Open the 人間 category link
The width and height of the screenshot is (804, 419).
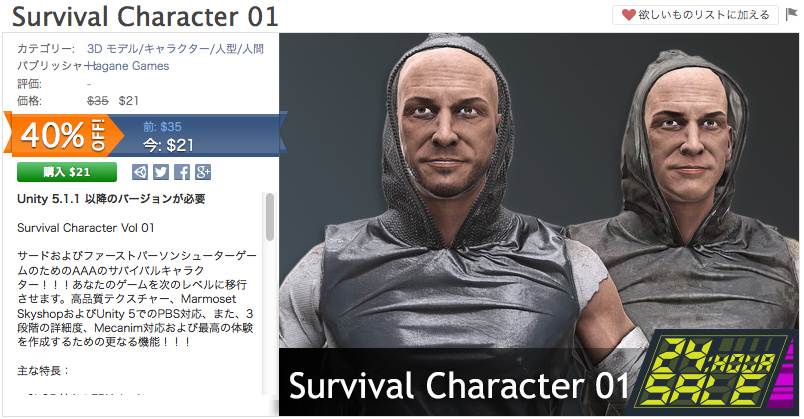(x=253, y=49)
